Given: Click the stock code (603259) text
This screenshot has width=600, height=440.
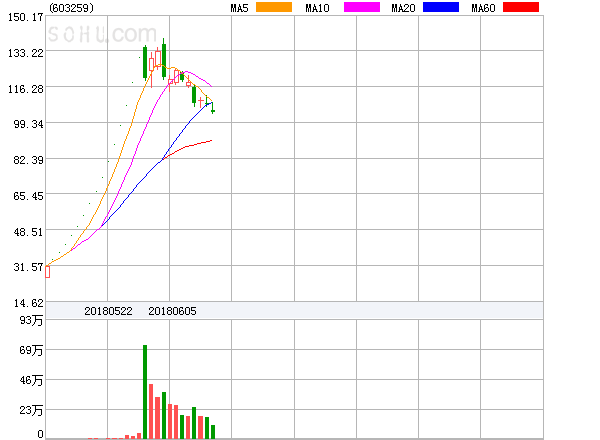Looking at the screenshot, I should click(72, 8).
